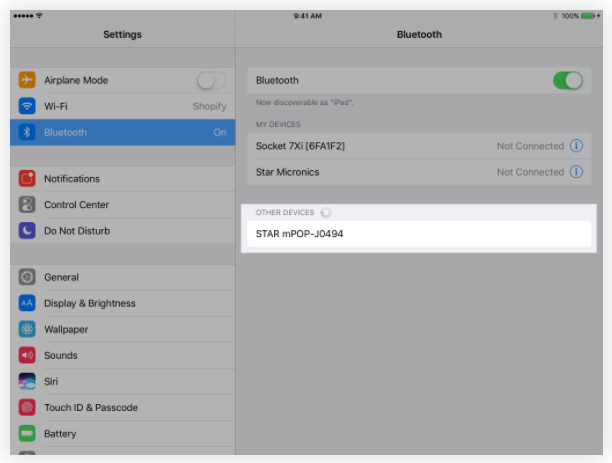Open Control Center settings
This screenshot has width=612, height=463.
pyautogui.click(x=123, y=205)
